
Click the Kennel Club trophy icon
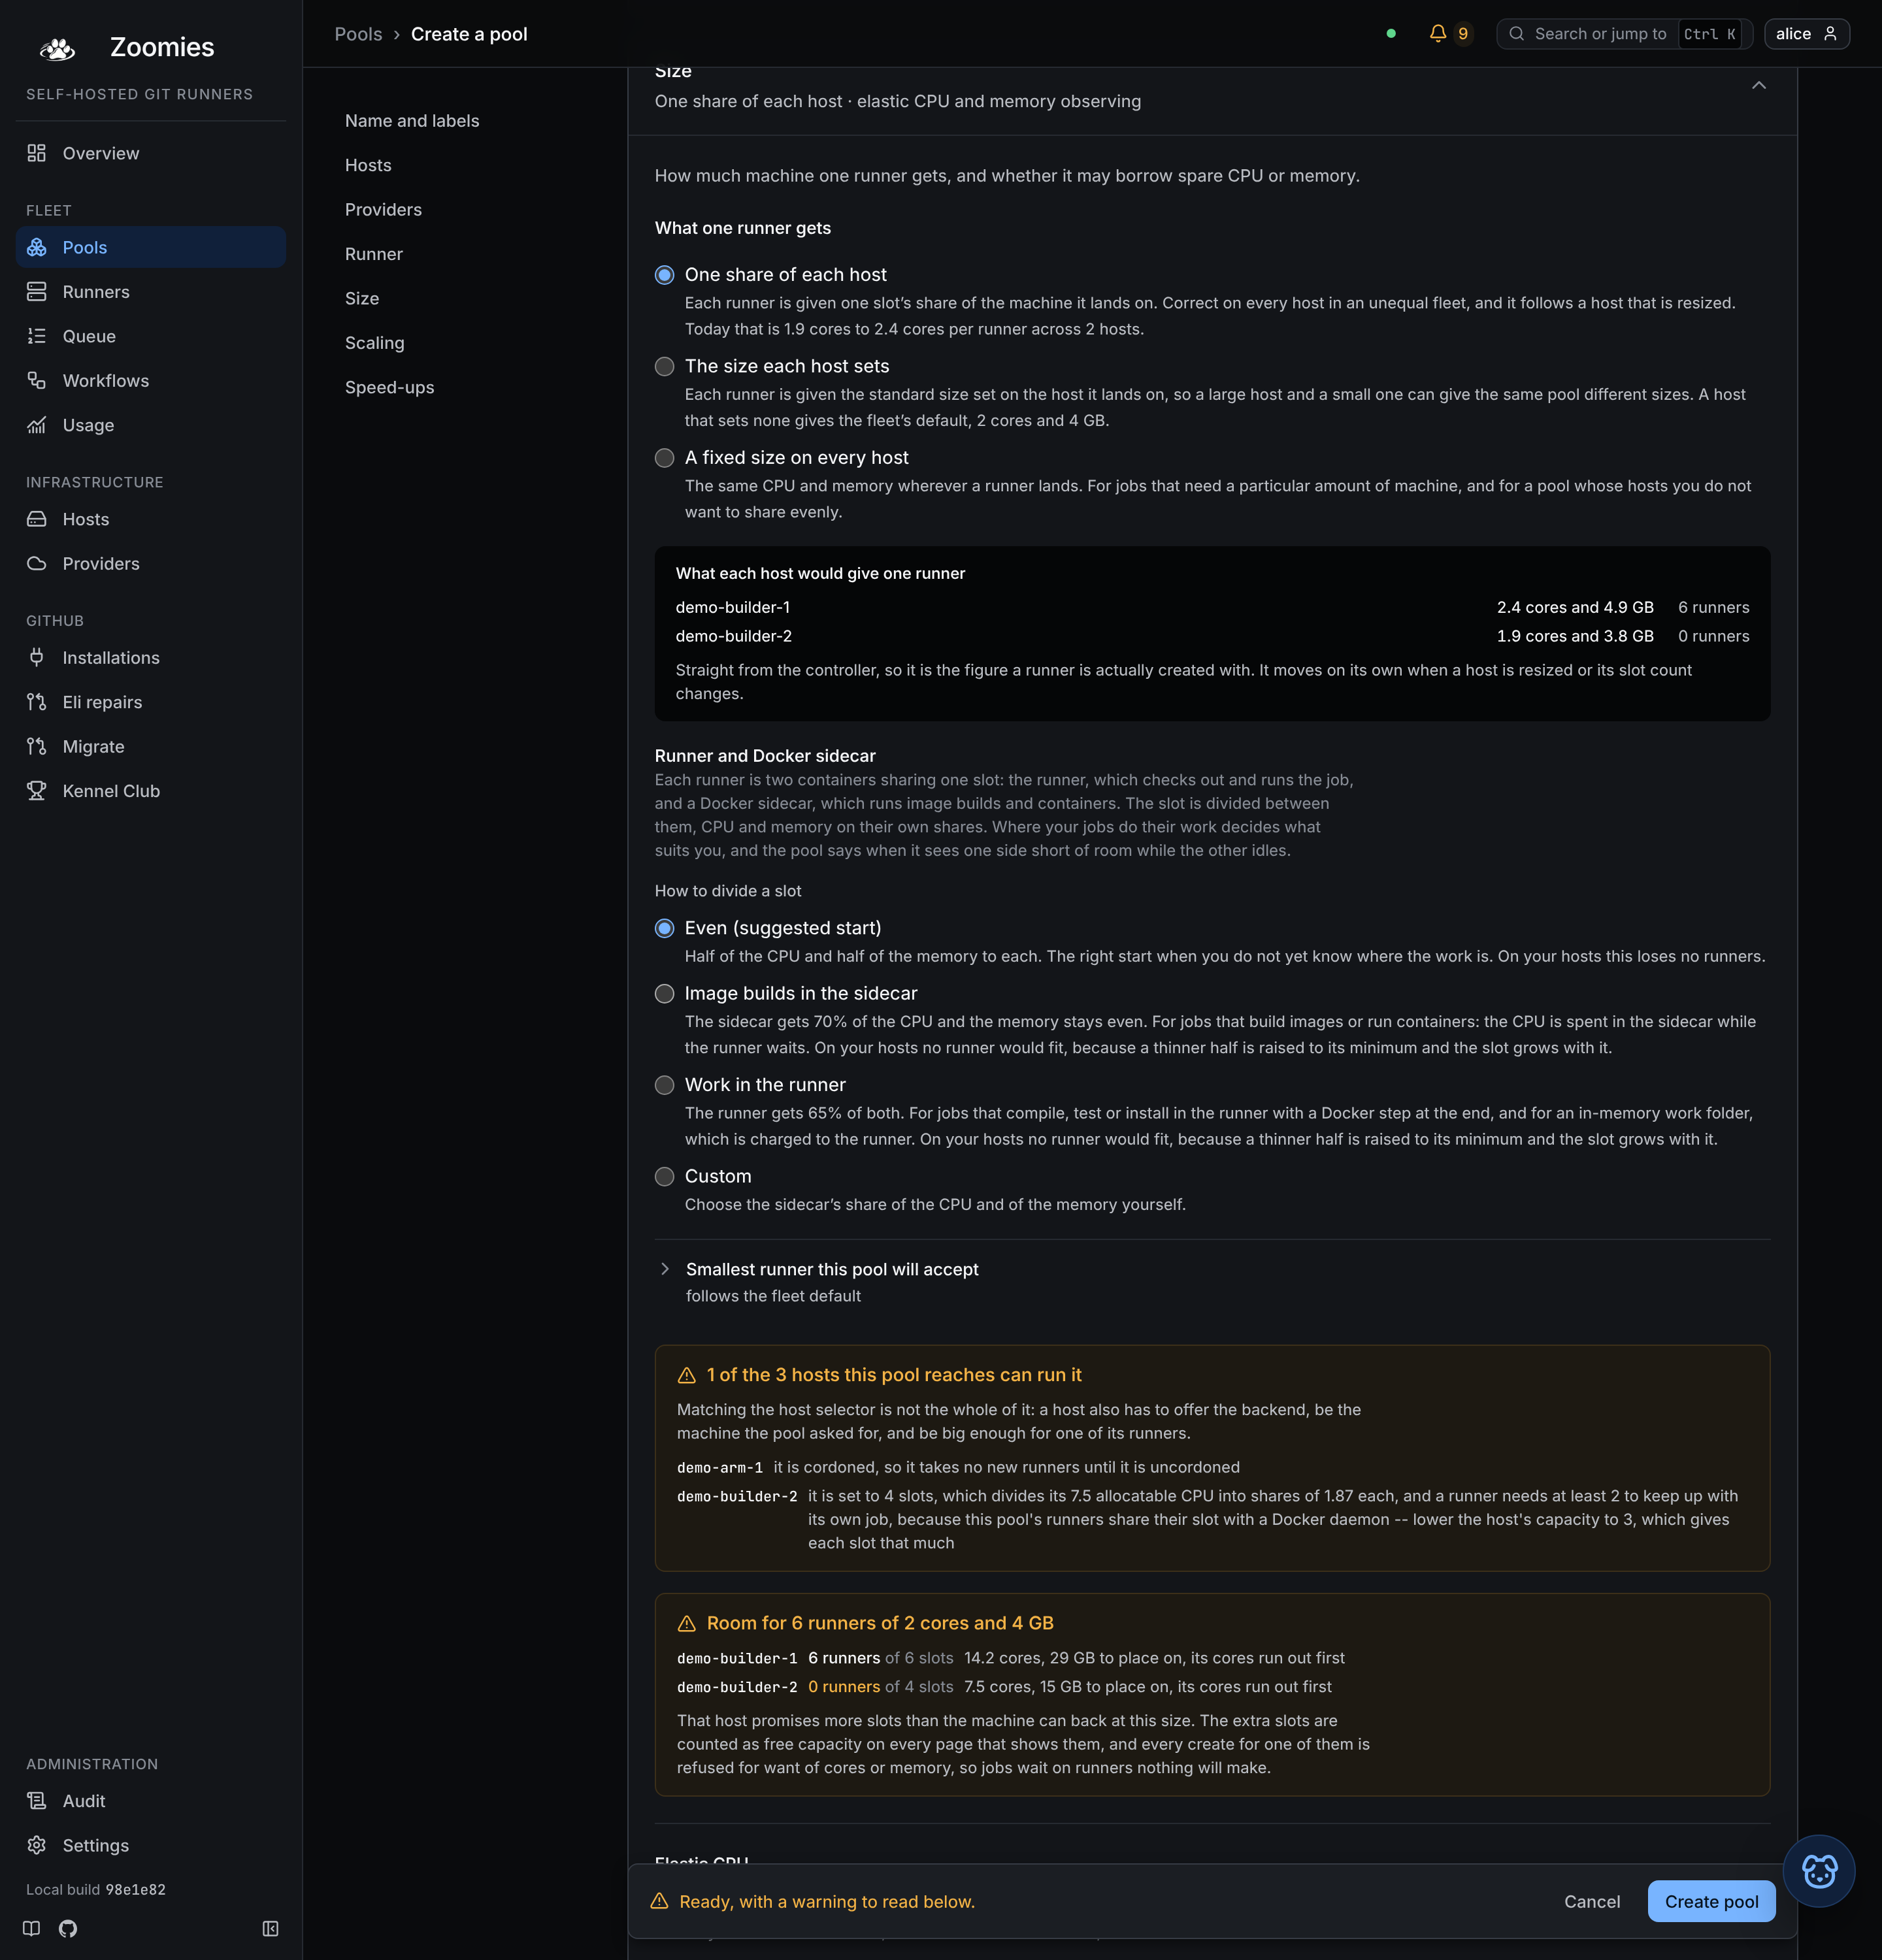tap(37, 791)
